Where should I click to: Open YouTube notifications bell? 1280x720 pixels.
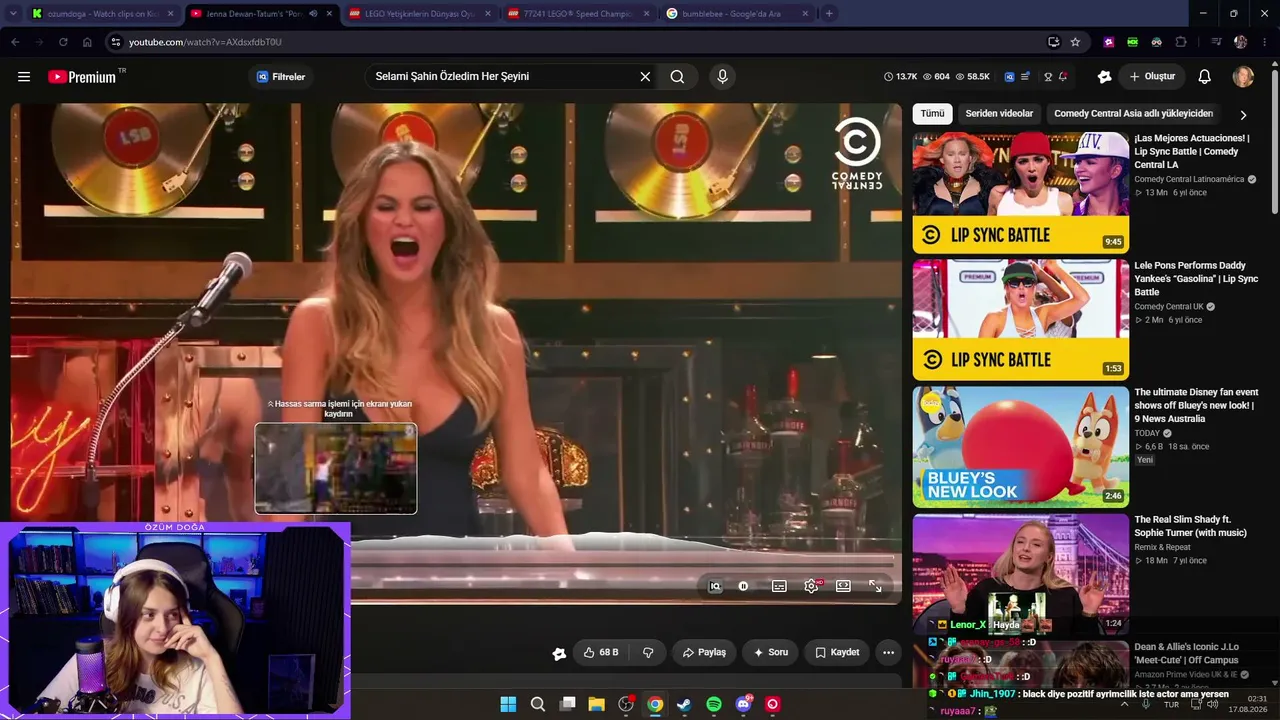[x=1205, y=77]
